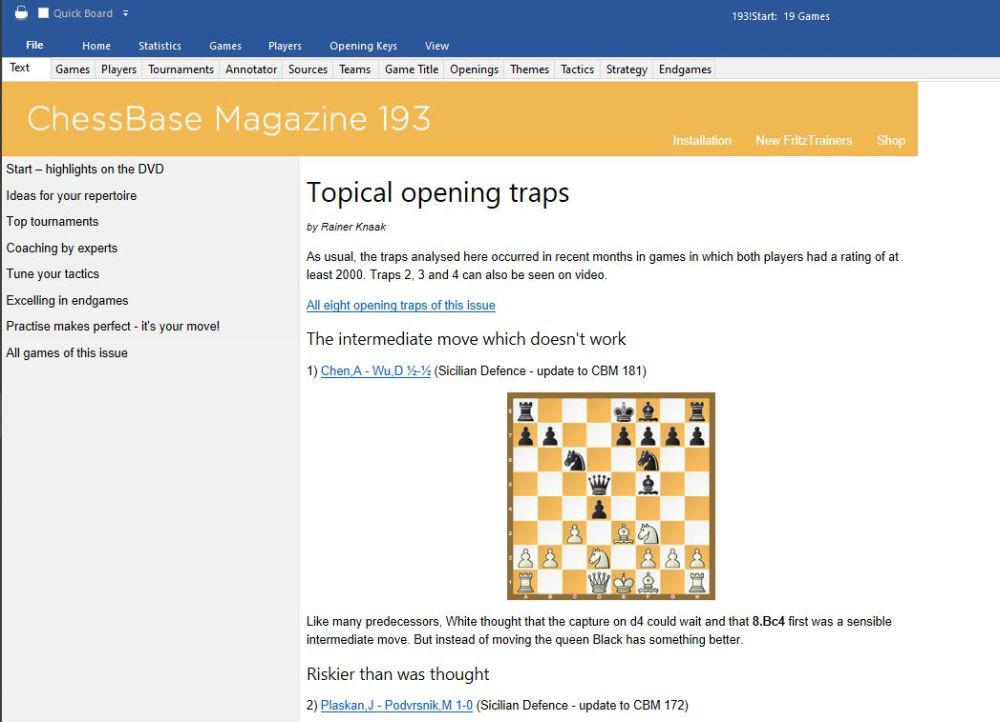The image size is (1000, 722).
Task: Open the Chen,A - Wu,D game link
Action: click(376, 371)
